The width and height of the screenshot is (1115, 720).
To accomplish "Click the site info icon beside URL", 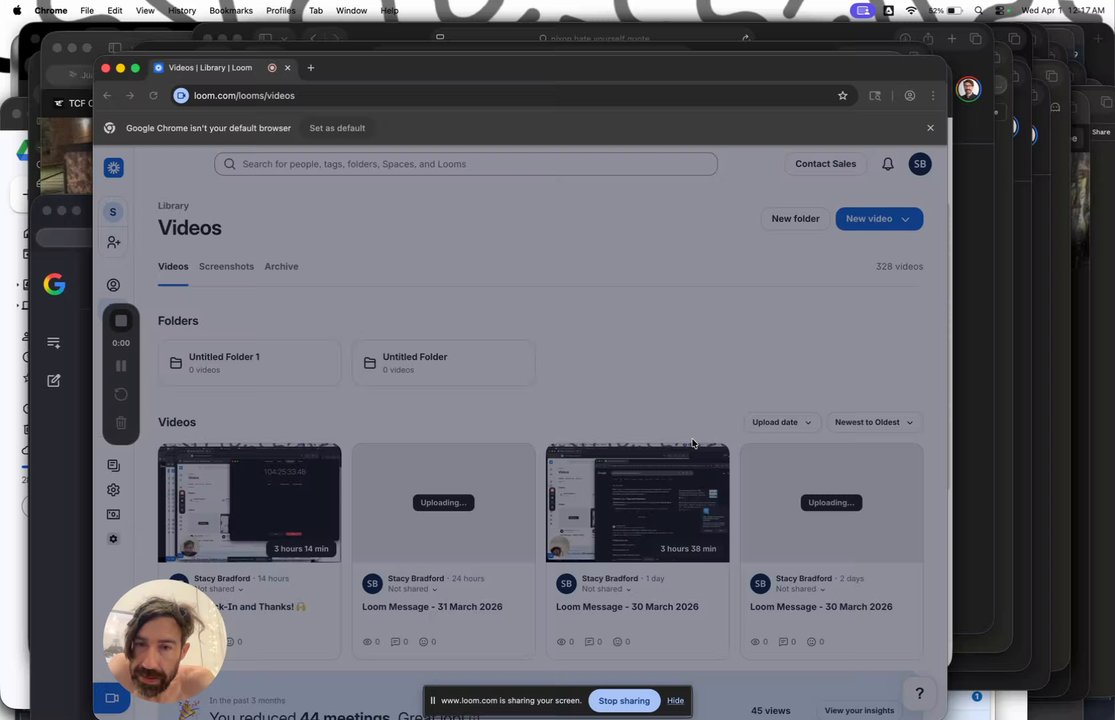I will tap(181, 95).
